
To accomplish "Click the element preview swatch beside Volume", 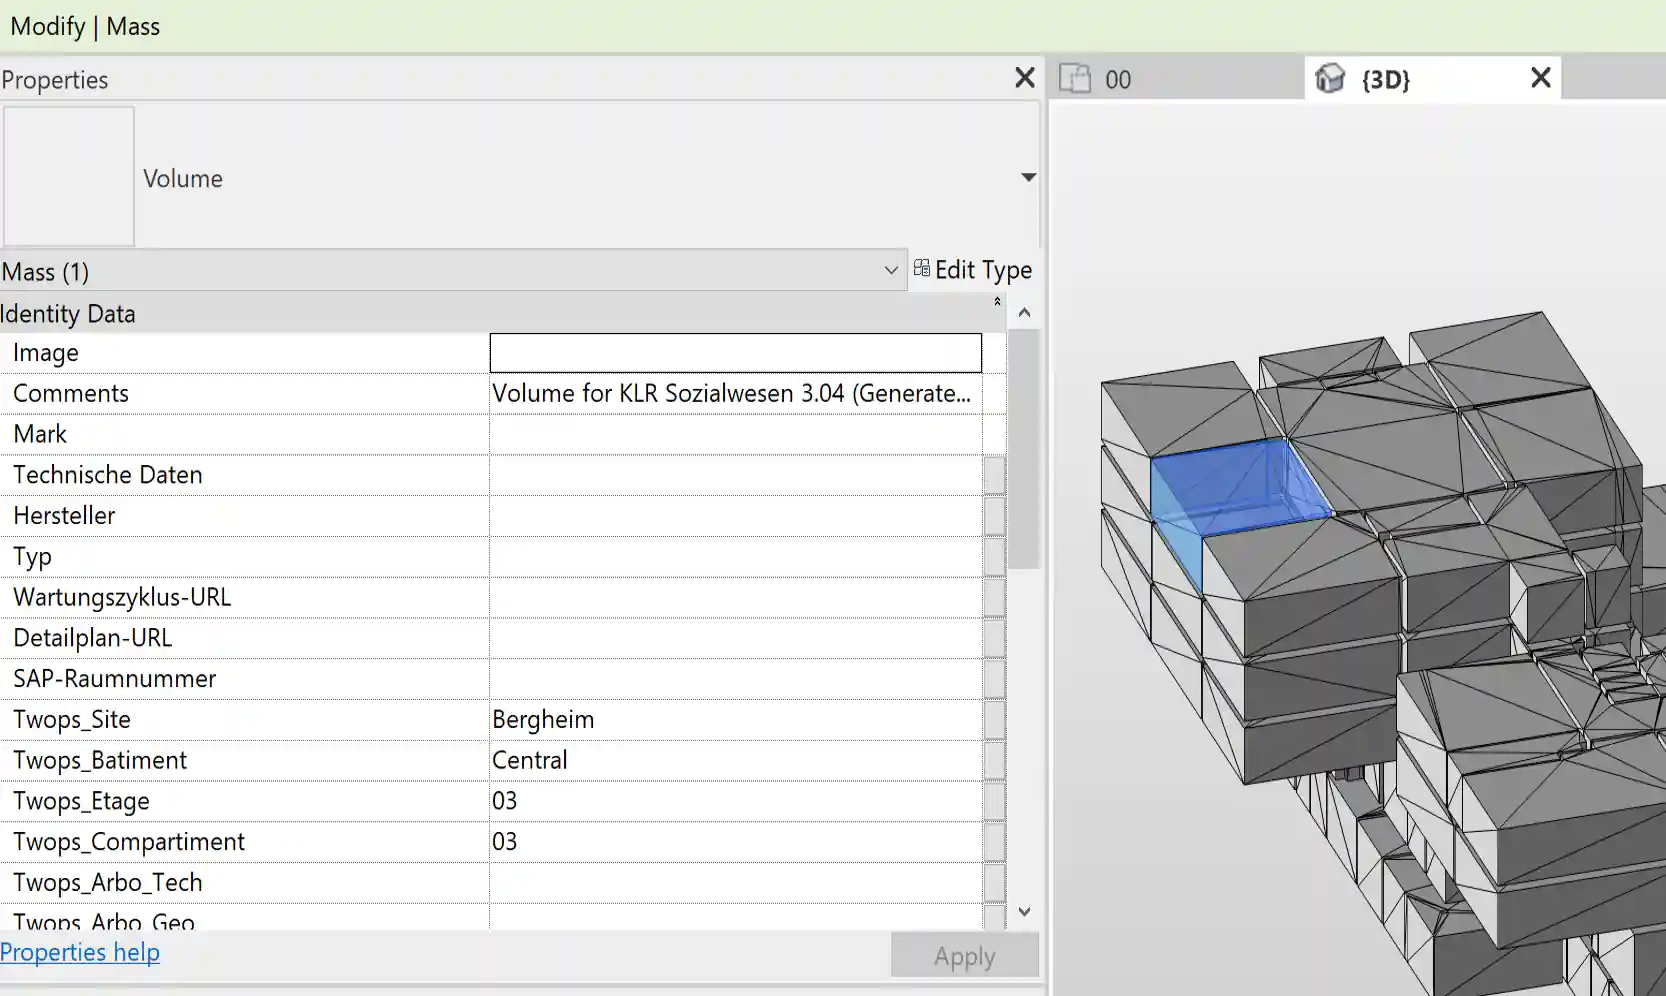I will pyautogui.click(x=67, y=176).
